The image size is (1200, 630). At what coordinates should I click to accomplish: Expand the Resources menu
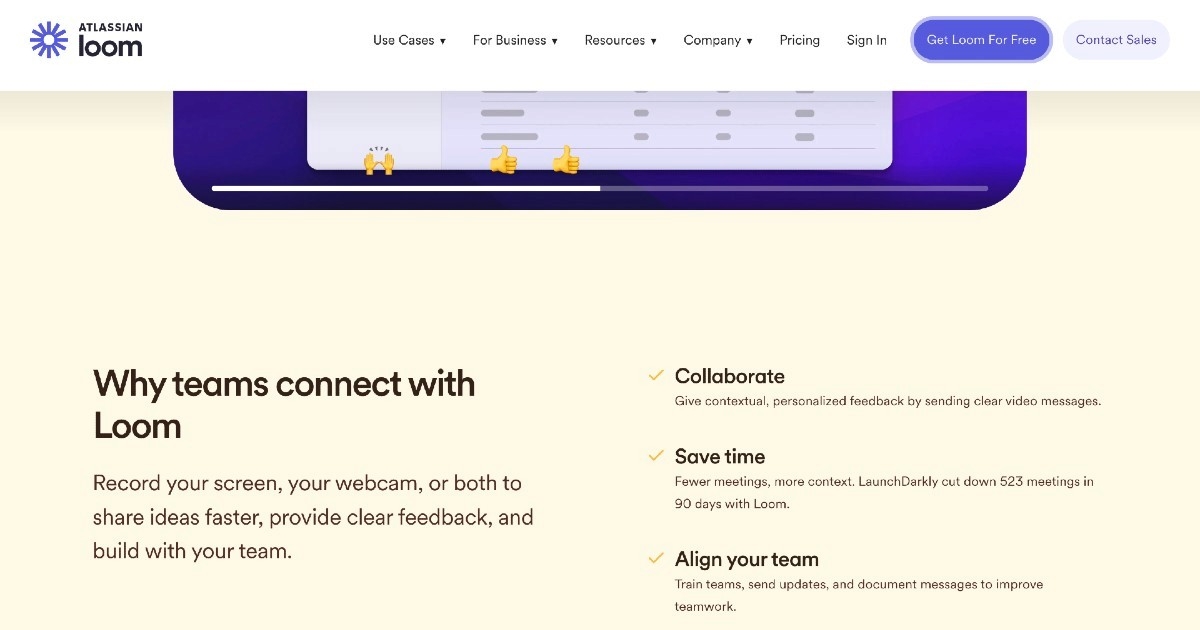[620, 40]
